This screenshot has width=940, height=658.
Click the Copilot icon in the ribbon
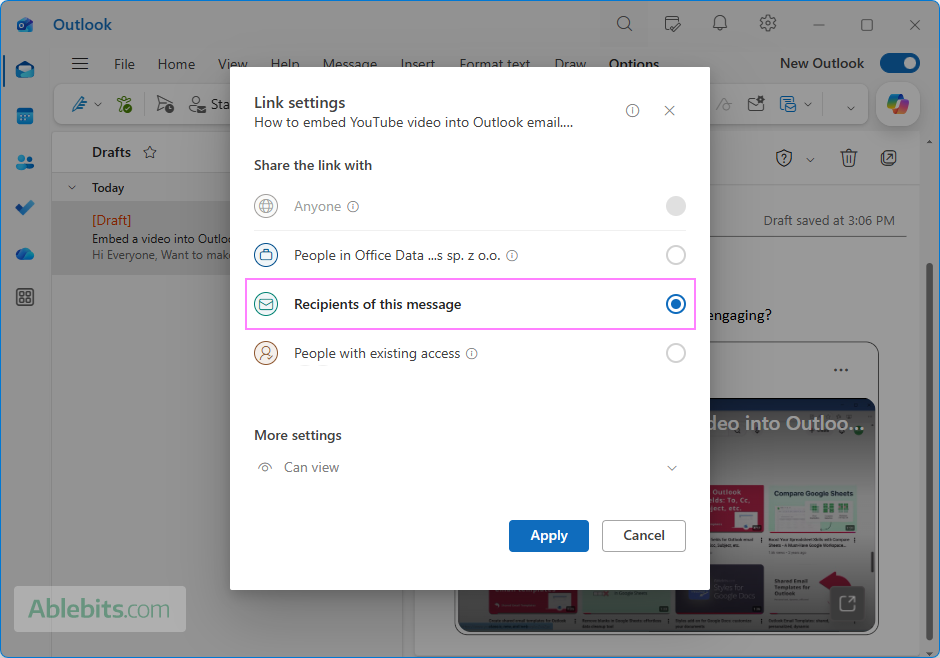pos(897,104)
